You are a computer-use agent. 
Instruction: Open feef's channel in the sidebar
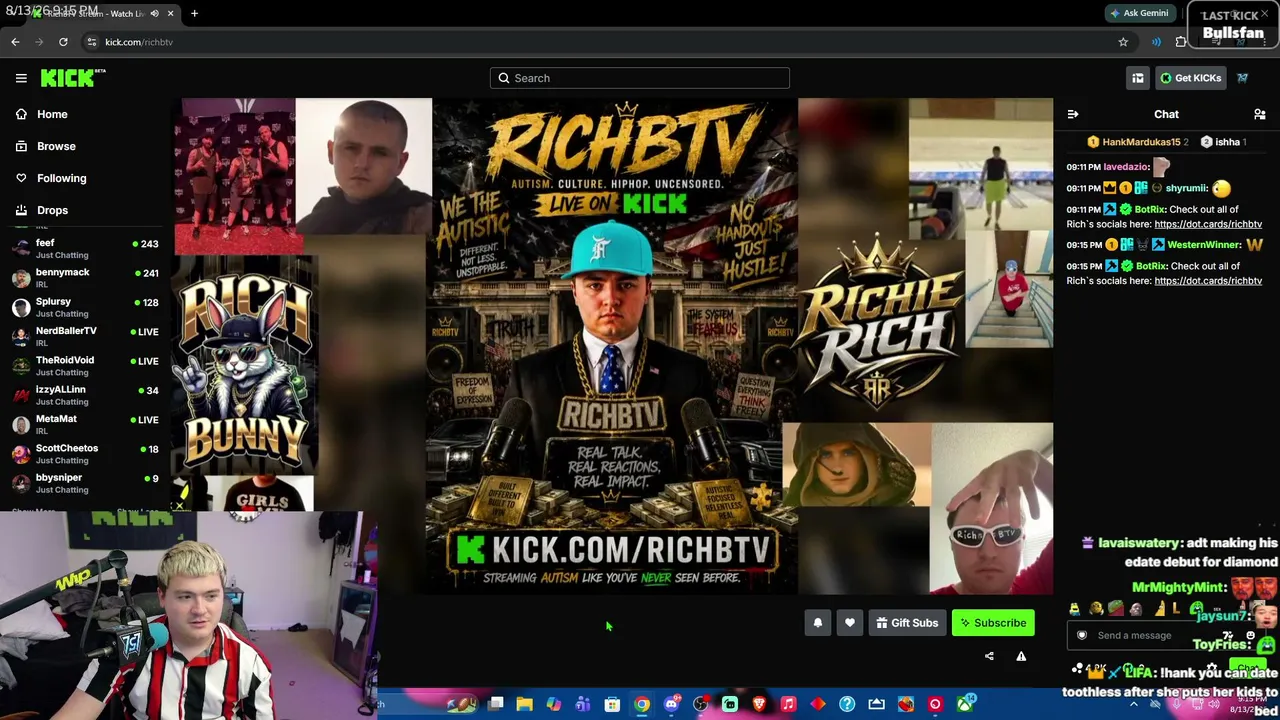[86, 248]
